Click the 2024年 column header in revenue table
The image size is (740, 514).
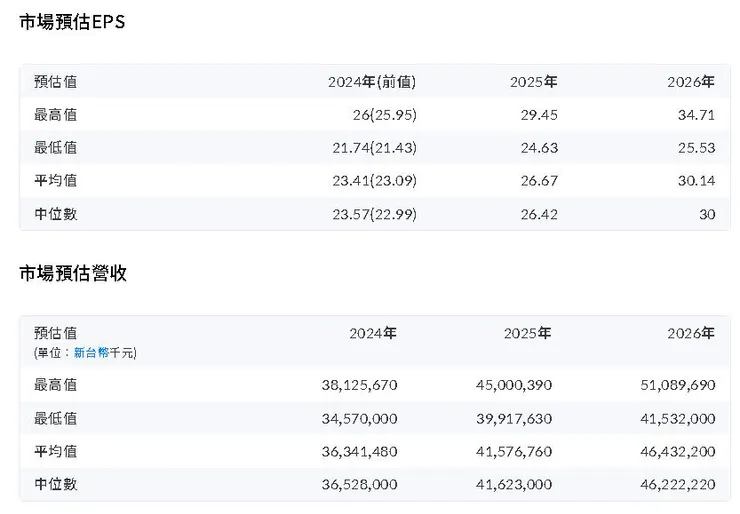point(373,333)
